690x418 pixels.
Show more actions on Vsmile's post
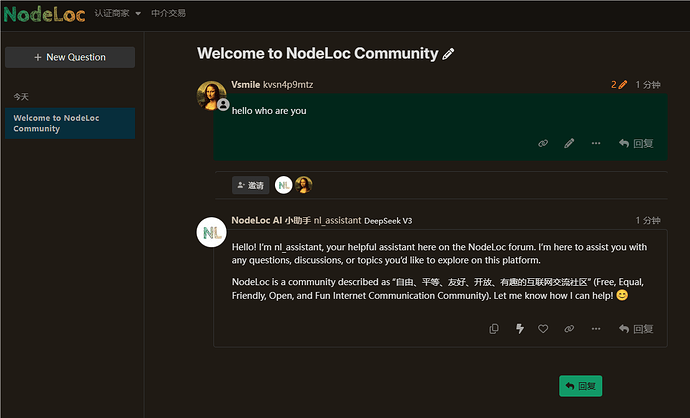coord(596,143)
